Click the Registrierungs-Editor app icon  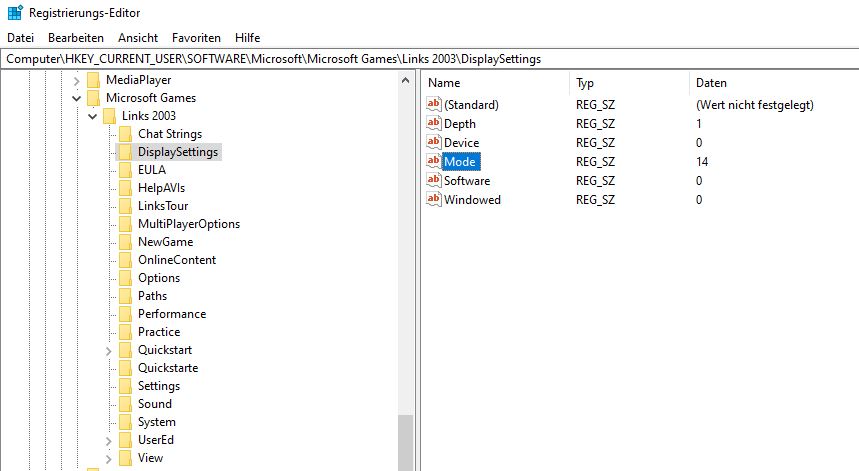pyautogui.click(x=15, y=12)
